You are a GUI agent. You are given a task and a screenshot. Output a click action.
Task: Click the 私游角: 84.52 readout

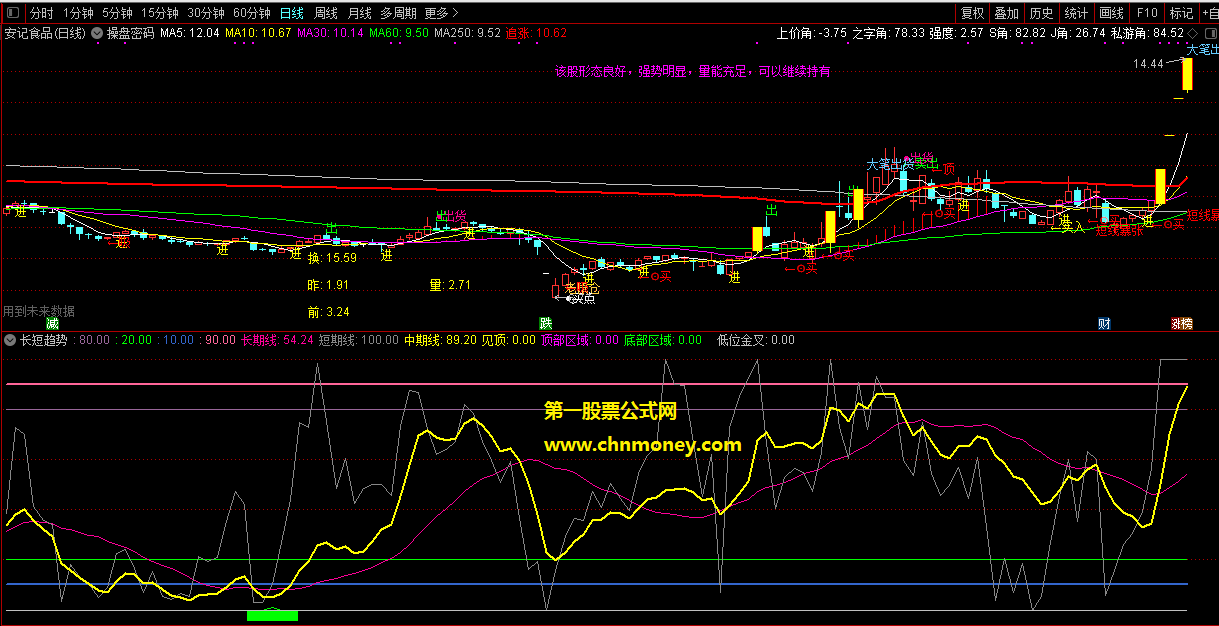click(1147, 33)
